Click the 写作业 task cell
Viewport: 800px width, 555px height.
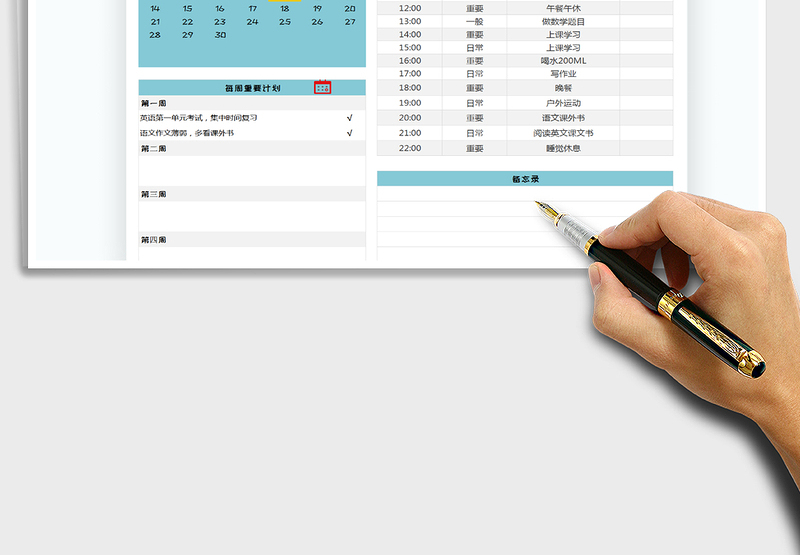[x=563, y=73]
